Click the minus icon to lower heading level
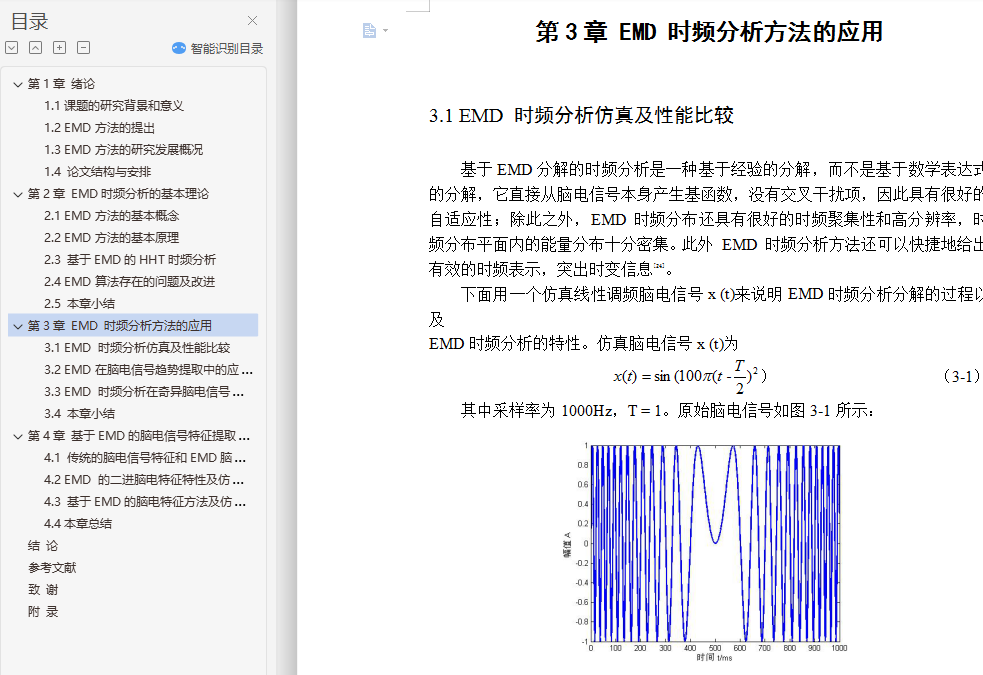 83,48
